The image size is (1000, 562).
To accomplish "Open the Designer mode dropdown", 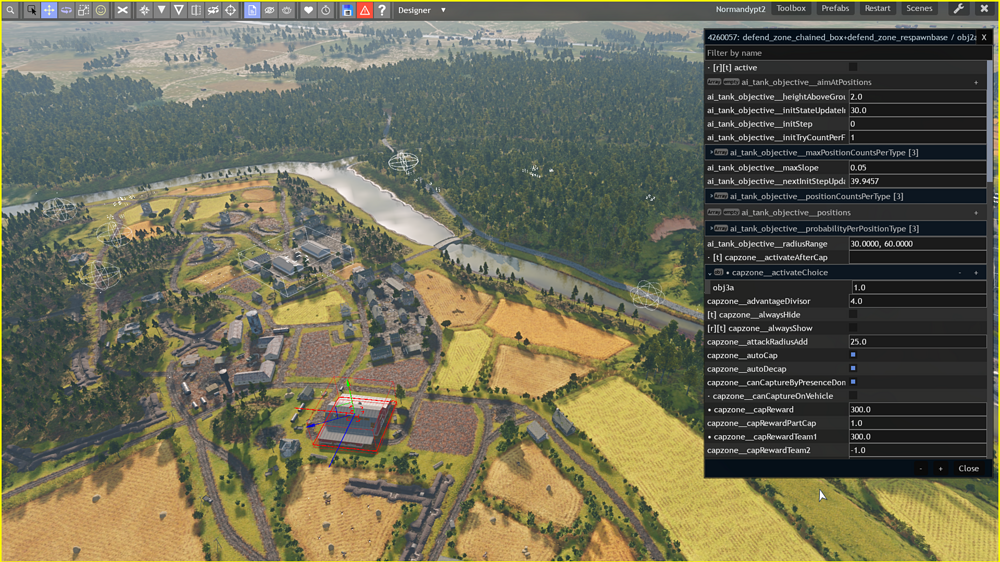I will click(422, 10).
